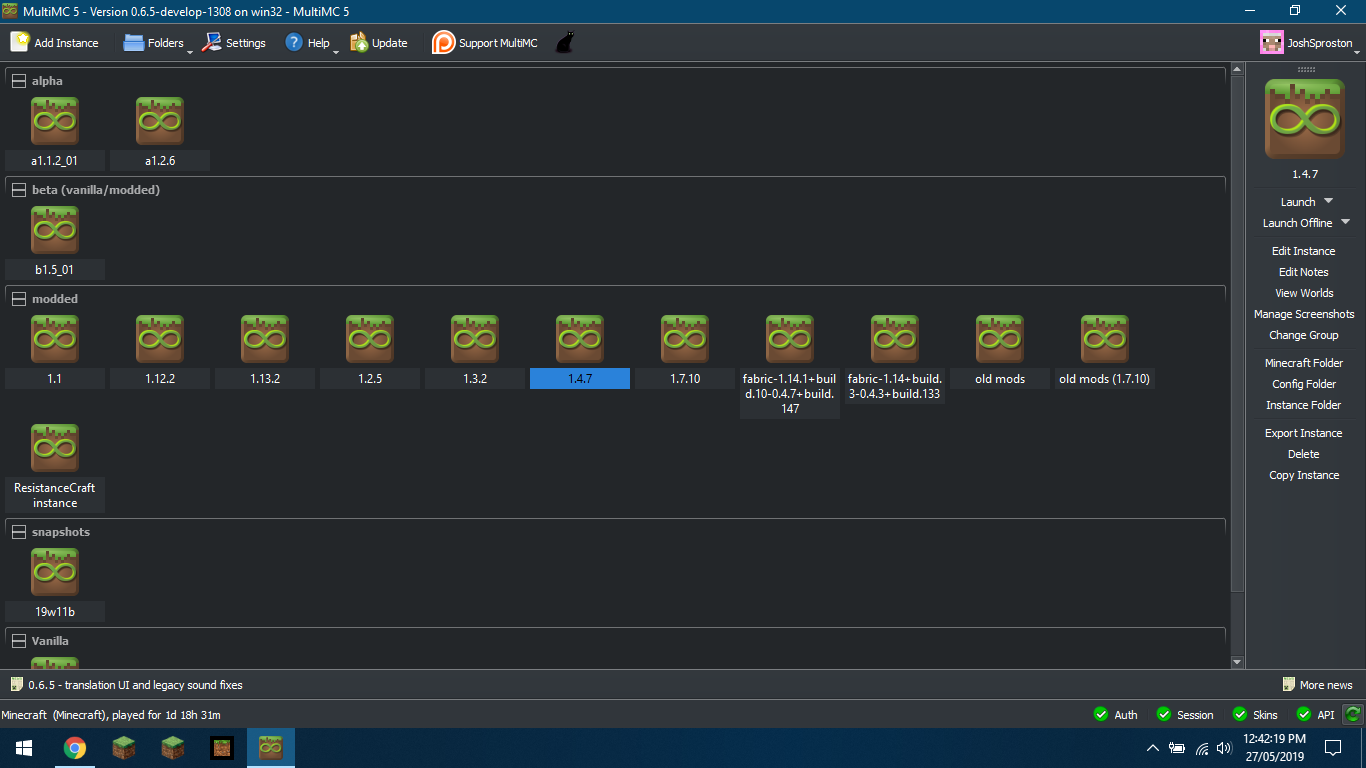Click Delete in the instance sidebar
The width and height of the screenshot is (1366, 768).
1304,454
